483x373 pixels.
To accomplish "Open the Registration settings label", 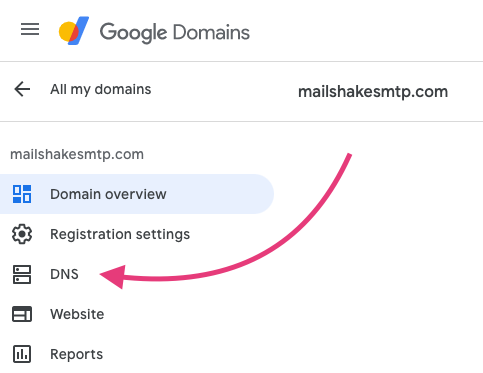I will click(x=120, y=234).
